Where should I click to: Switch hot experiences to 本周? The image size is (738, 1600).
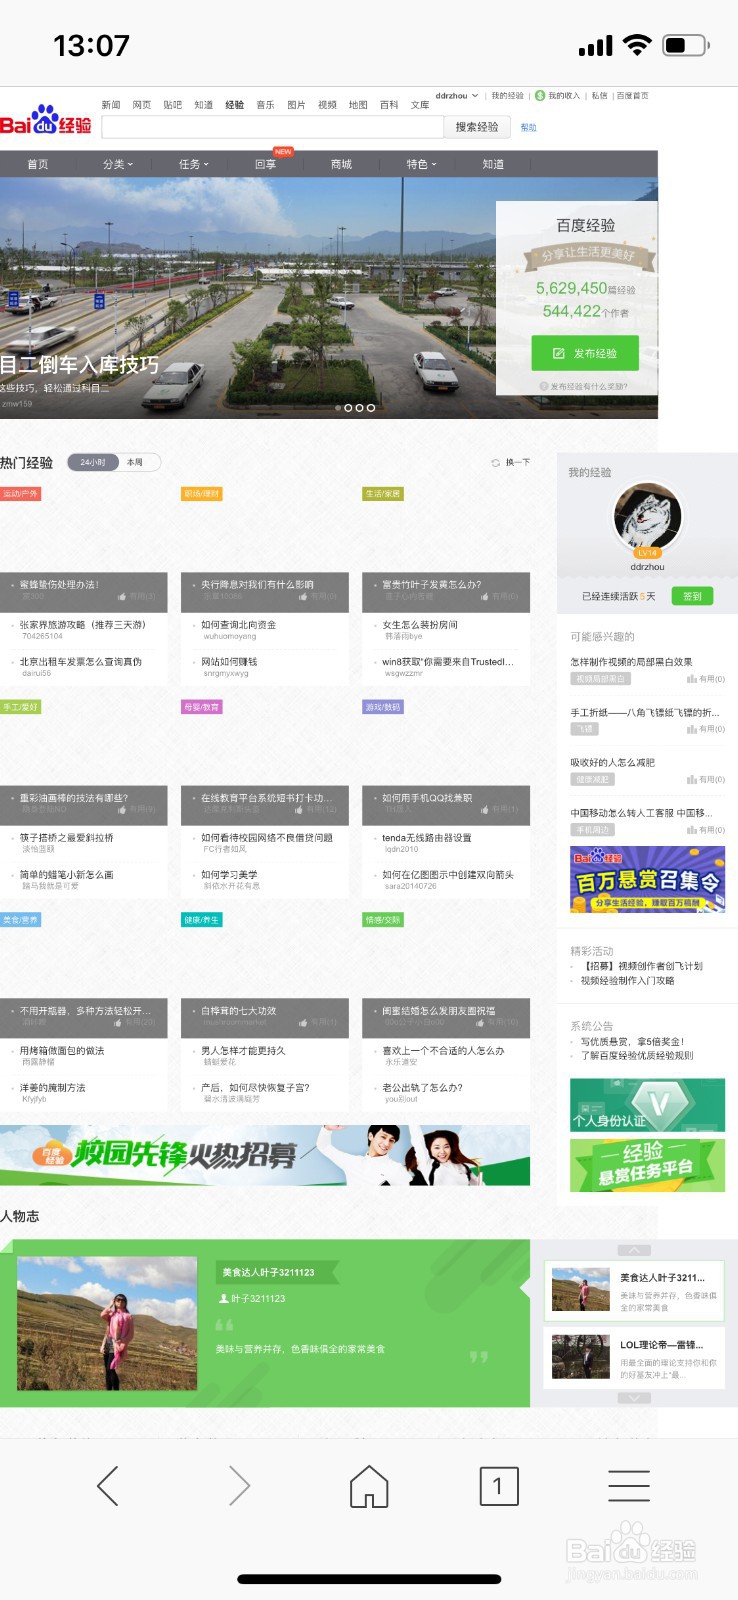tap(135, 462)
